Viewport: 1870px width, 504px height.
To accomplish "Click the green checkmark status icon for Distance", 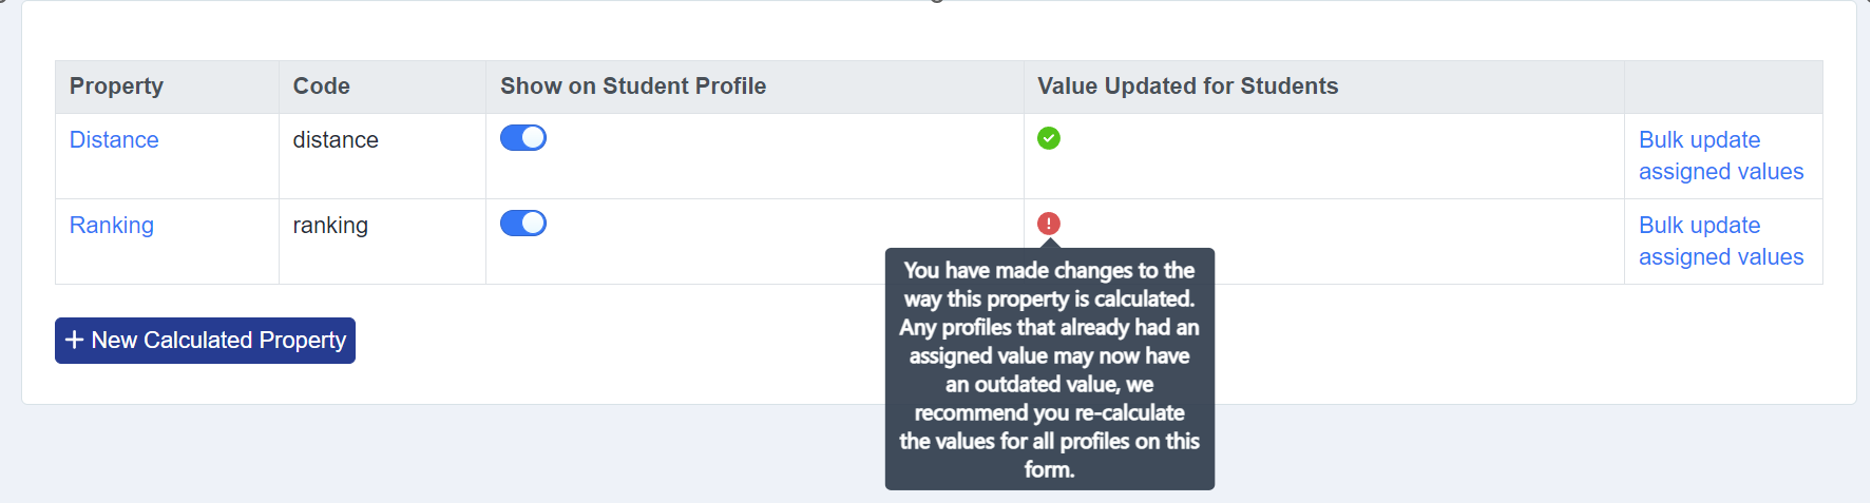I will click(x=1048, y=138).
